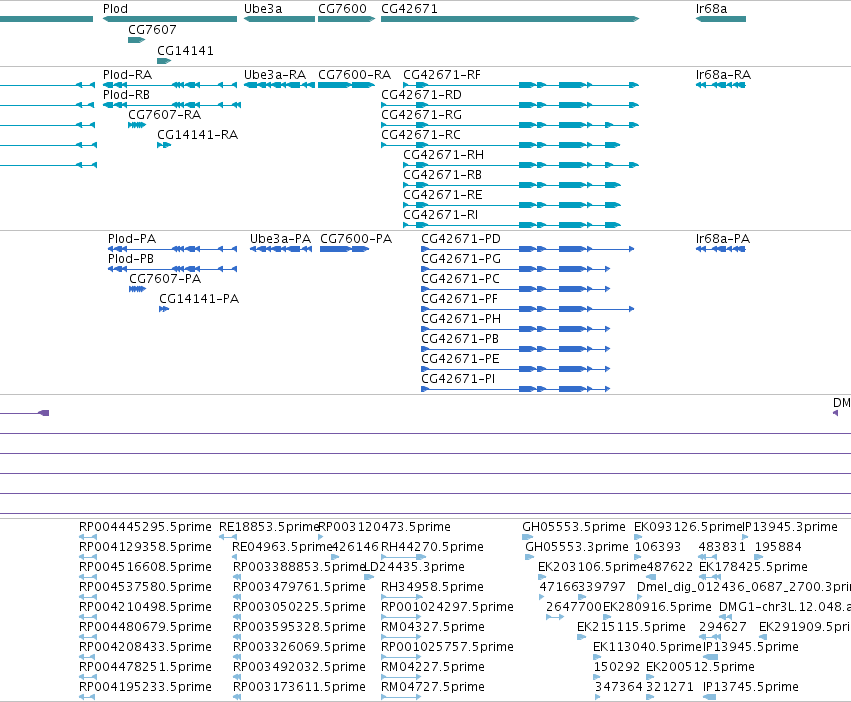Select EST RM04327.5prime

[x=433, y=627]
